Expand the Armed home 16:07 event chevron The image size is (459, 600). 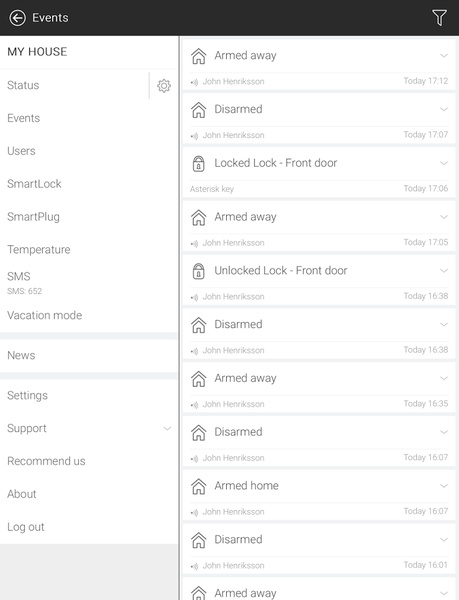[x=444, y=486]
